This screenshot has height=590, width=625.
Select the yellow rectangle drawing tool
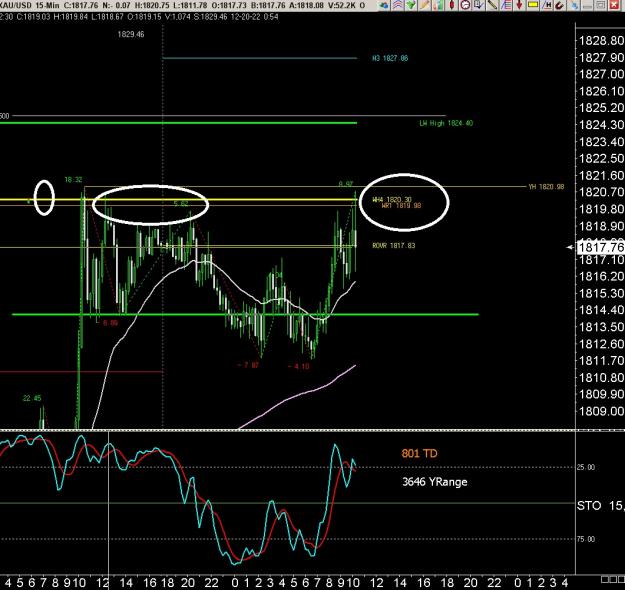(x=533, y=5)
